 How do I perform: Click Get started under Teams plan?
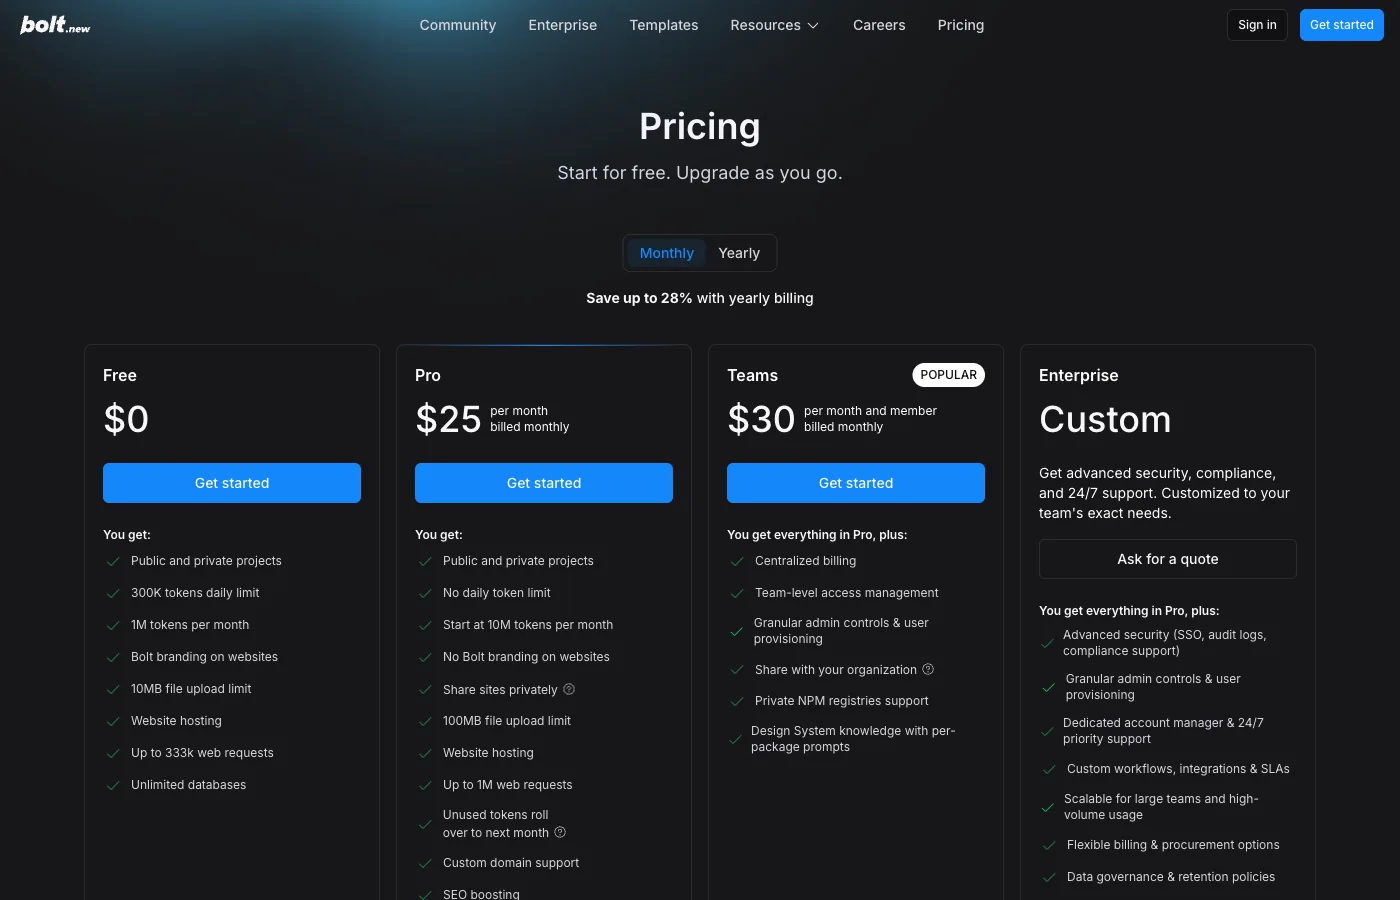(x=856, y=483)
